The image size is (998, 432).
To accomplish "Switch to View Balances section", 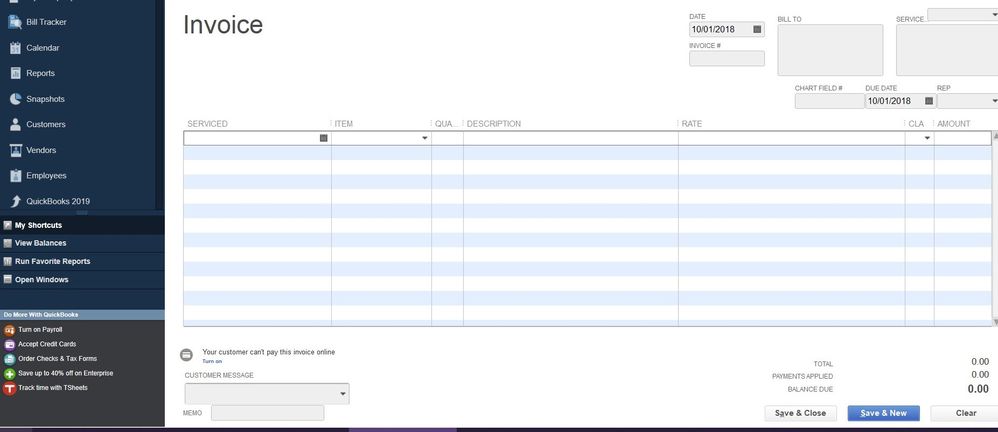I will 82,243.
